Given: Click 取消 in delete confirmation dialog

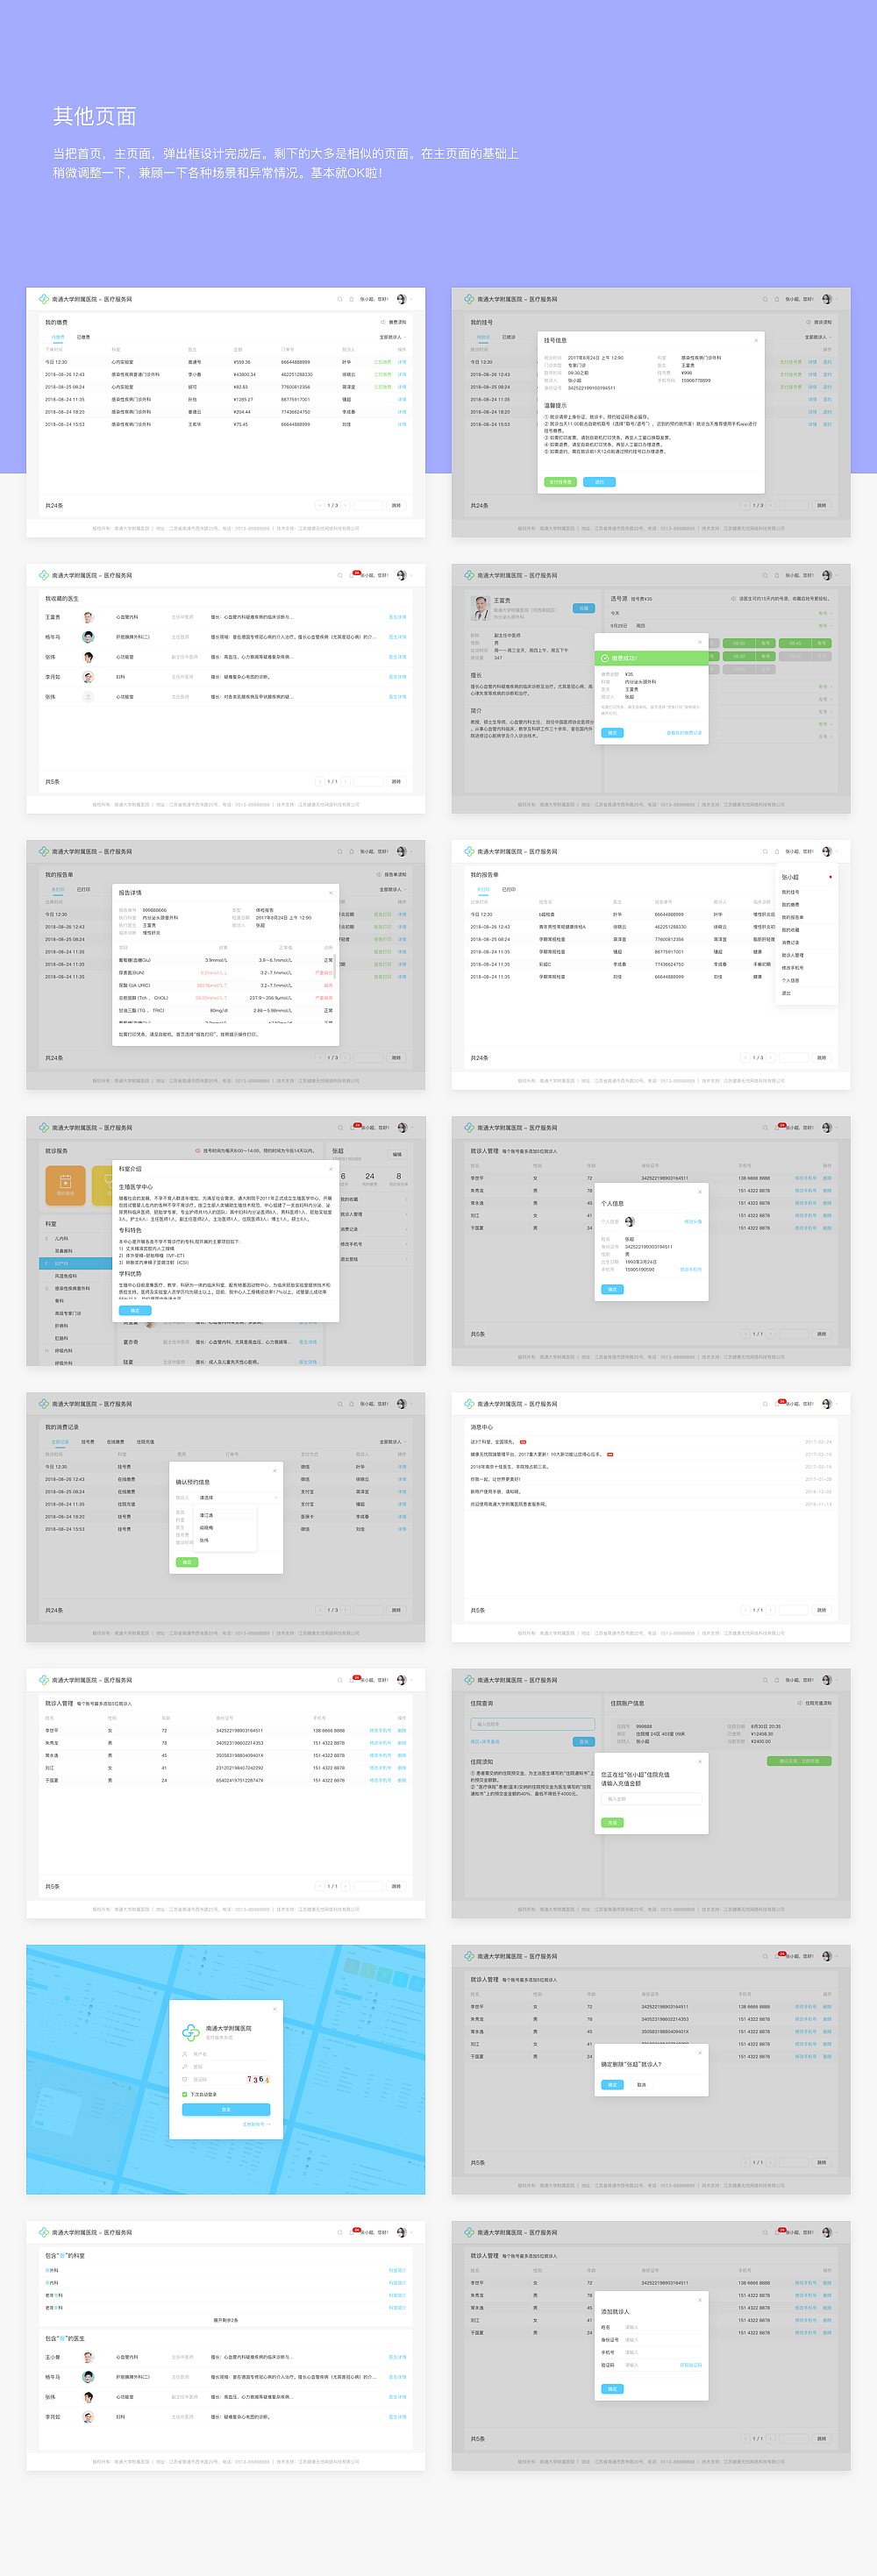Looking at the screenshot, I should (x=641, y=2085).
